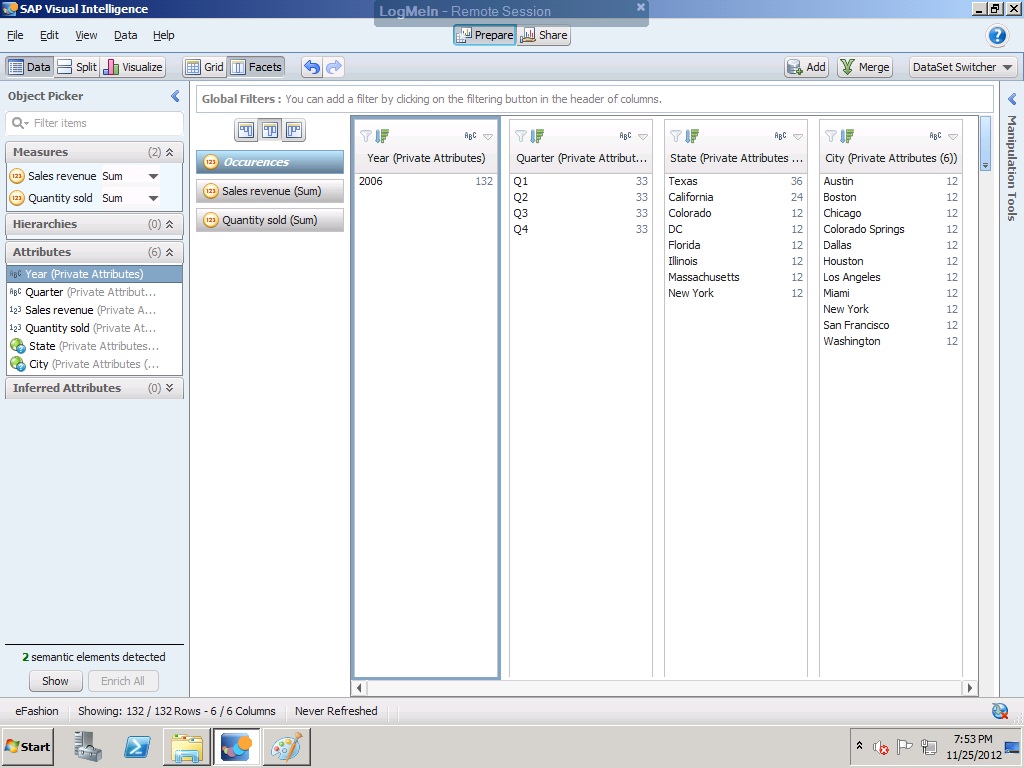This screenshot has width=1024, height=768.
Task: Filter the State column with funnel icon
Action: (x=676, y=136)
